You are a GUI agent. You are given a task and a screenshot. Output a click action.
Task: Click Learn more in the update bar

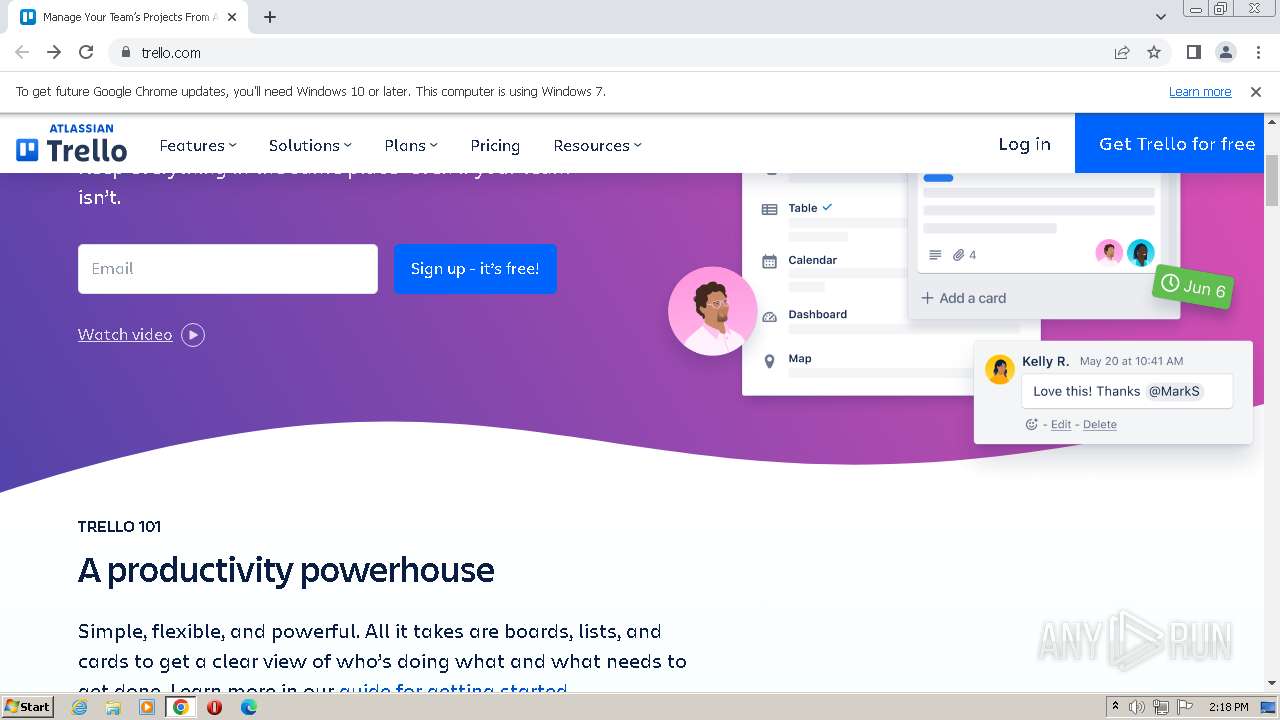[1200, 92]
